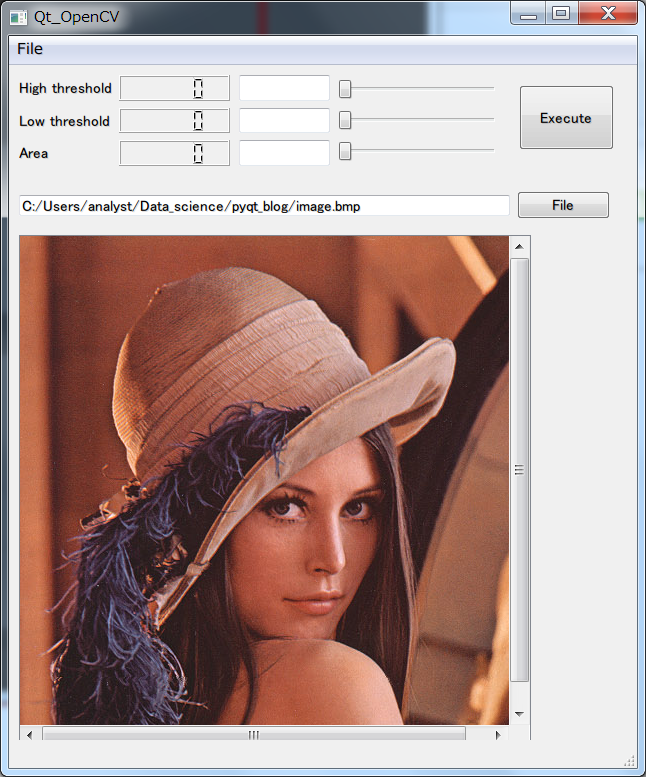Click the horizontal scrollbar left arrow
This screenshot has height=777, width=646.
29,735
